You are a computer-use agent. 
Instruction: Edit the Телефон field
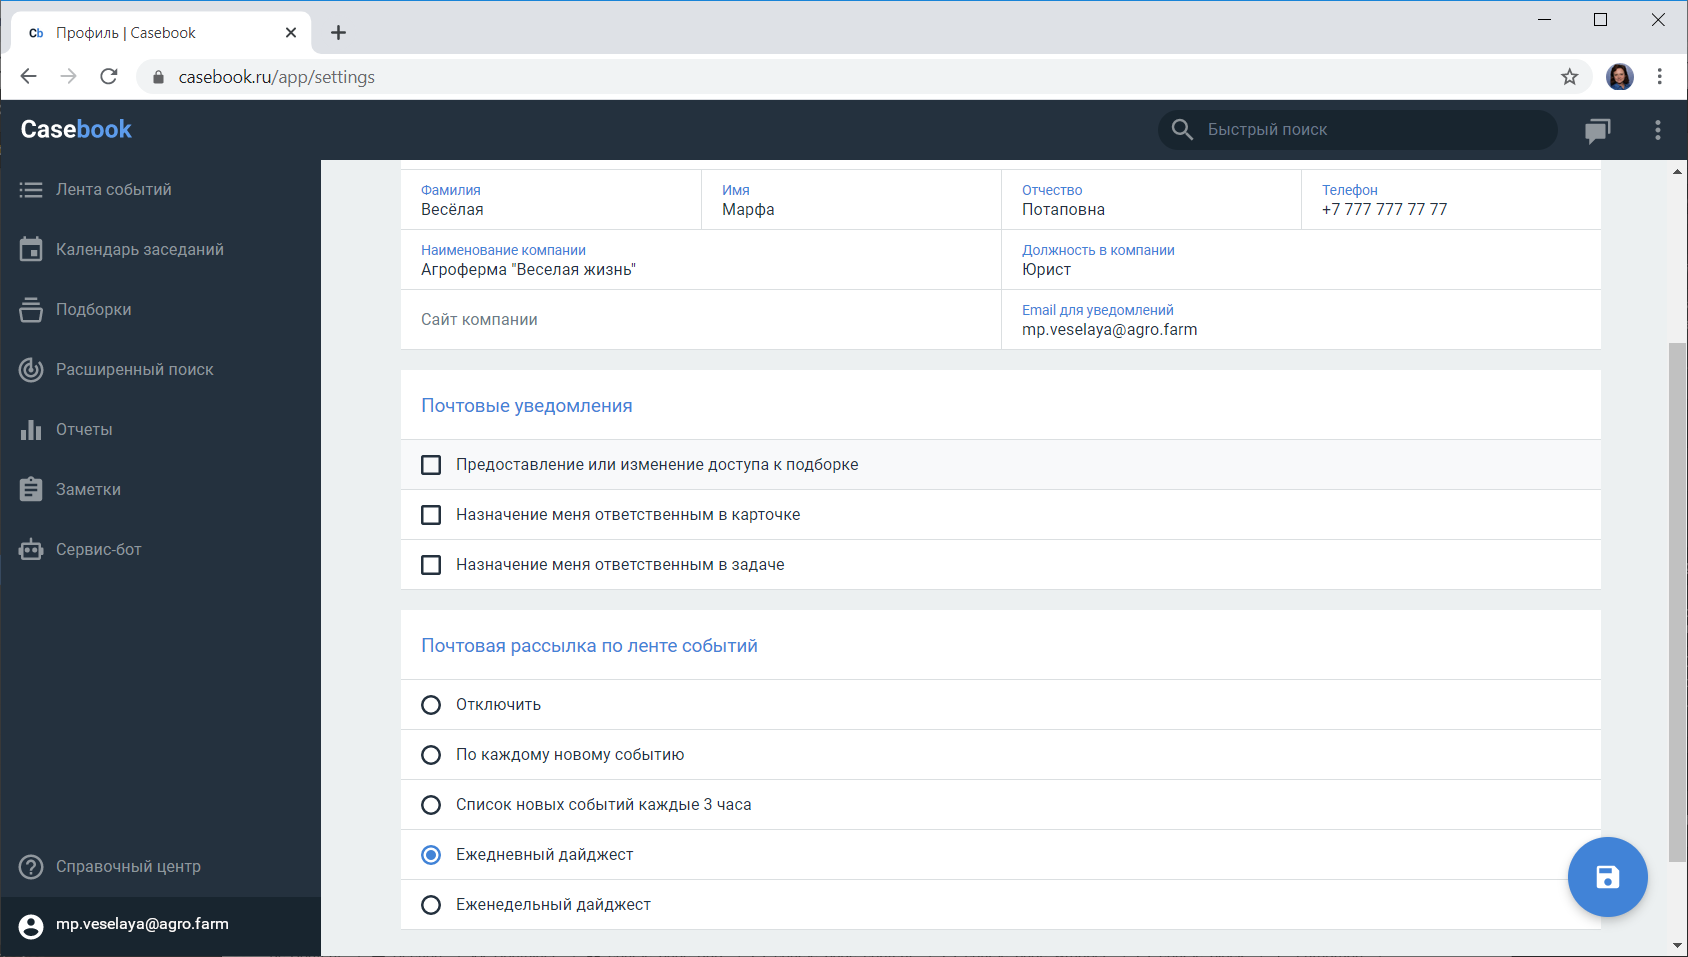(1451, 200)
